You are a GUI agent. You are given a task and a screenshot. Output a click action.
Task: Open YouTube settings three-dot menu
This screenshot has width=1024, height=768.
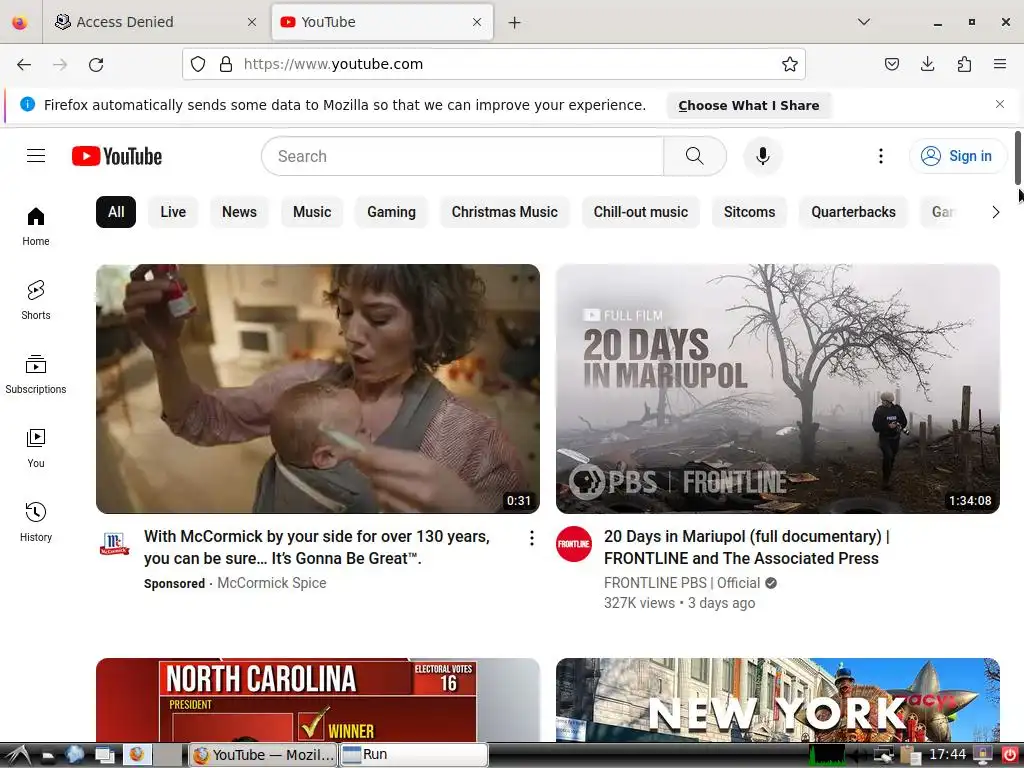[880, 156]
